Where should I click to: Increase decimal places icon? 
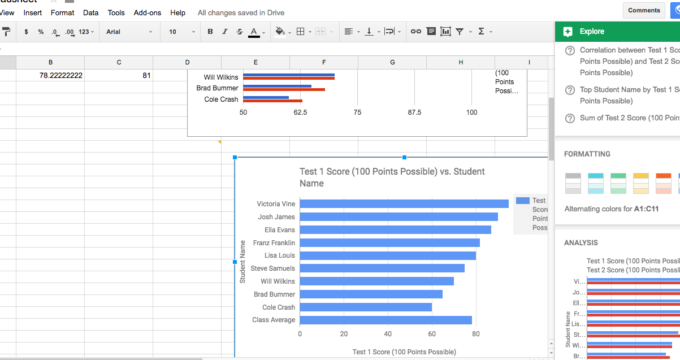(69, 32)
